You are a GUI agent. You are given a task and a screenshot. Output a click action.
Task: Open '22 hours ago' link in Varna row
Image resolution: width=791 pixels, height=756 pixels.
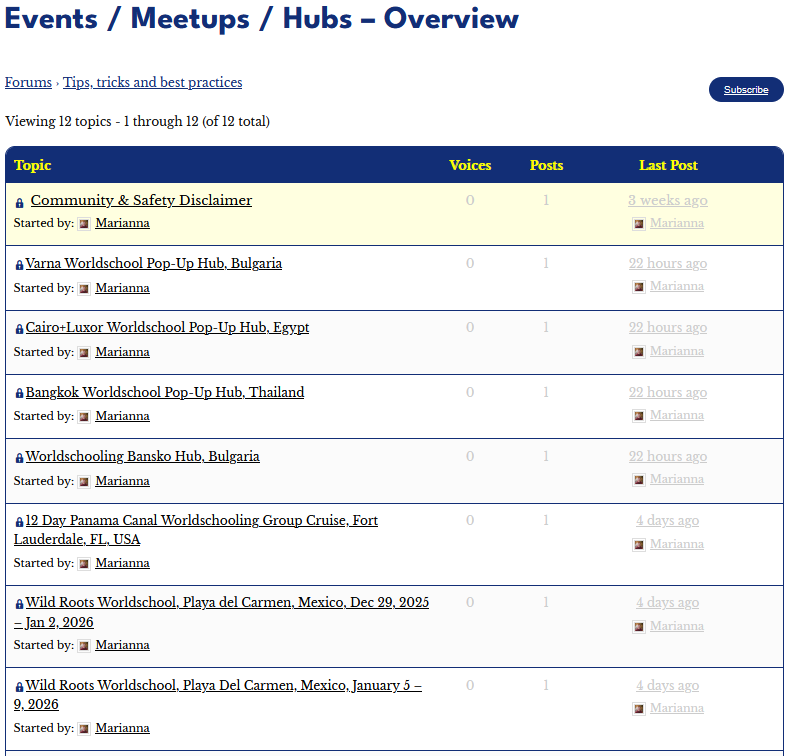(668, 263)
